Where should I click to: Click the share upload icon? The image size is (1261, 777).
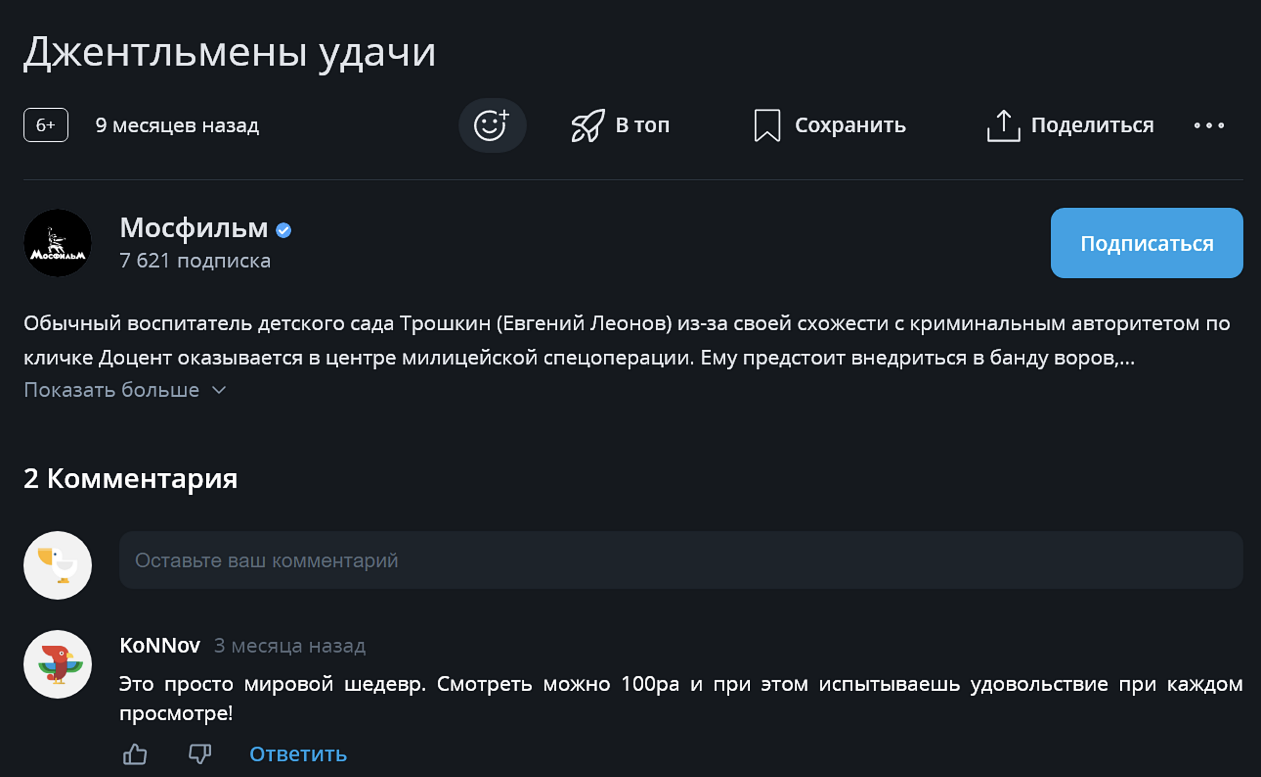pos(1003,125)
